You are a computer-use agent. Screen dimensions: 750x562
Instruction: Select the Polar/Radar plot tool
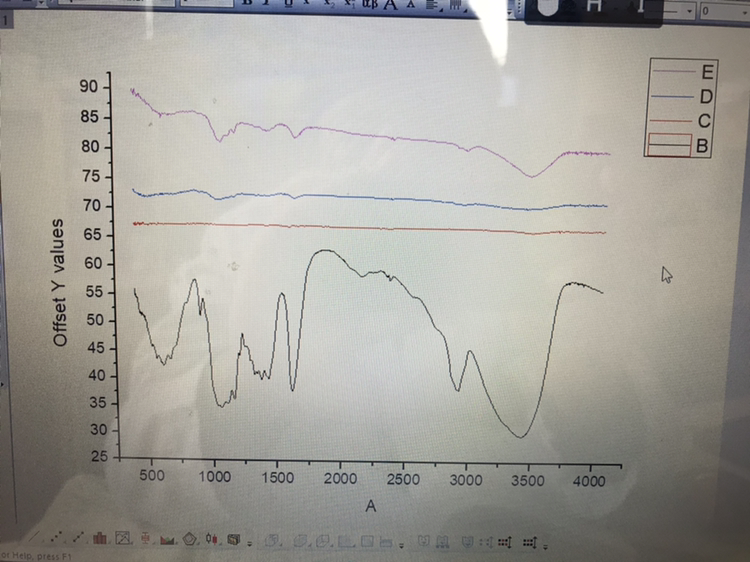[x=190, y=540]
